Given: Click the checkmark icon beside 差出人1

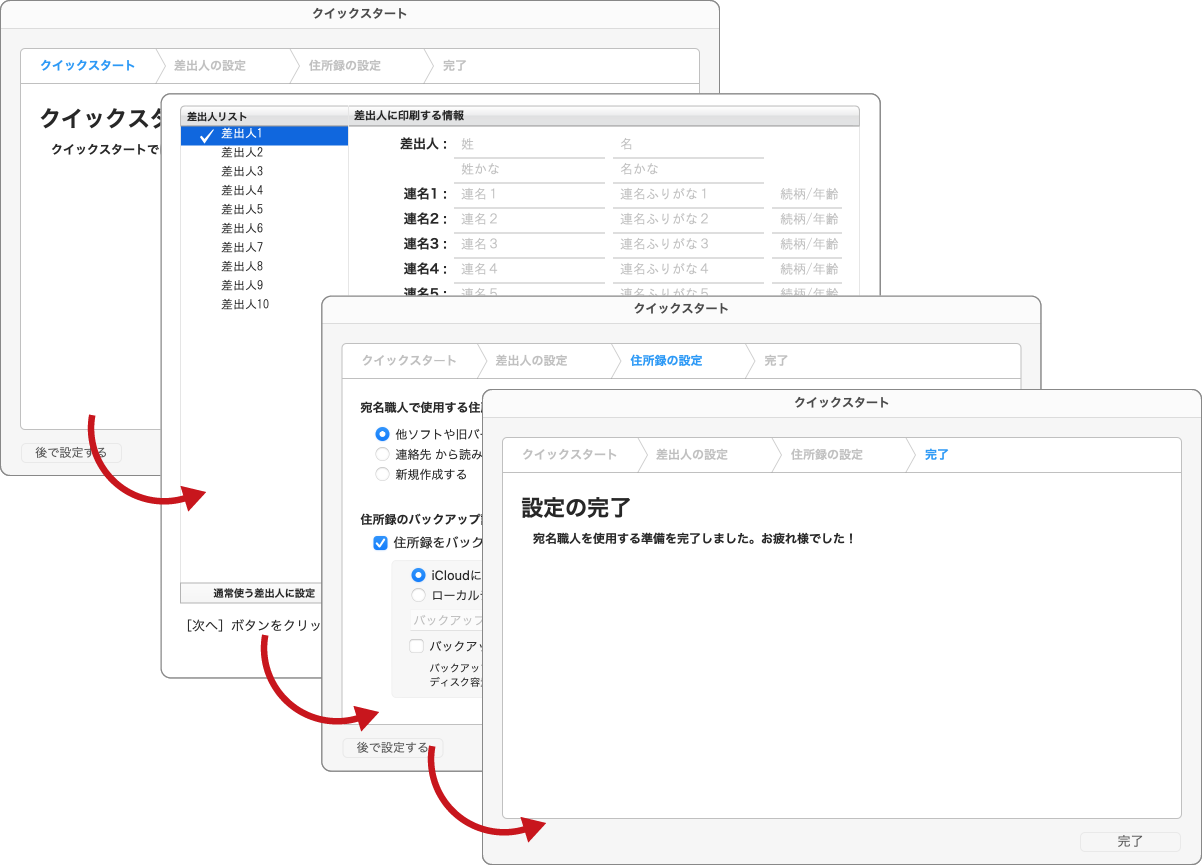Looking at the screenshot, I should click(207, 135).
